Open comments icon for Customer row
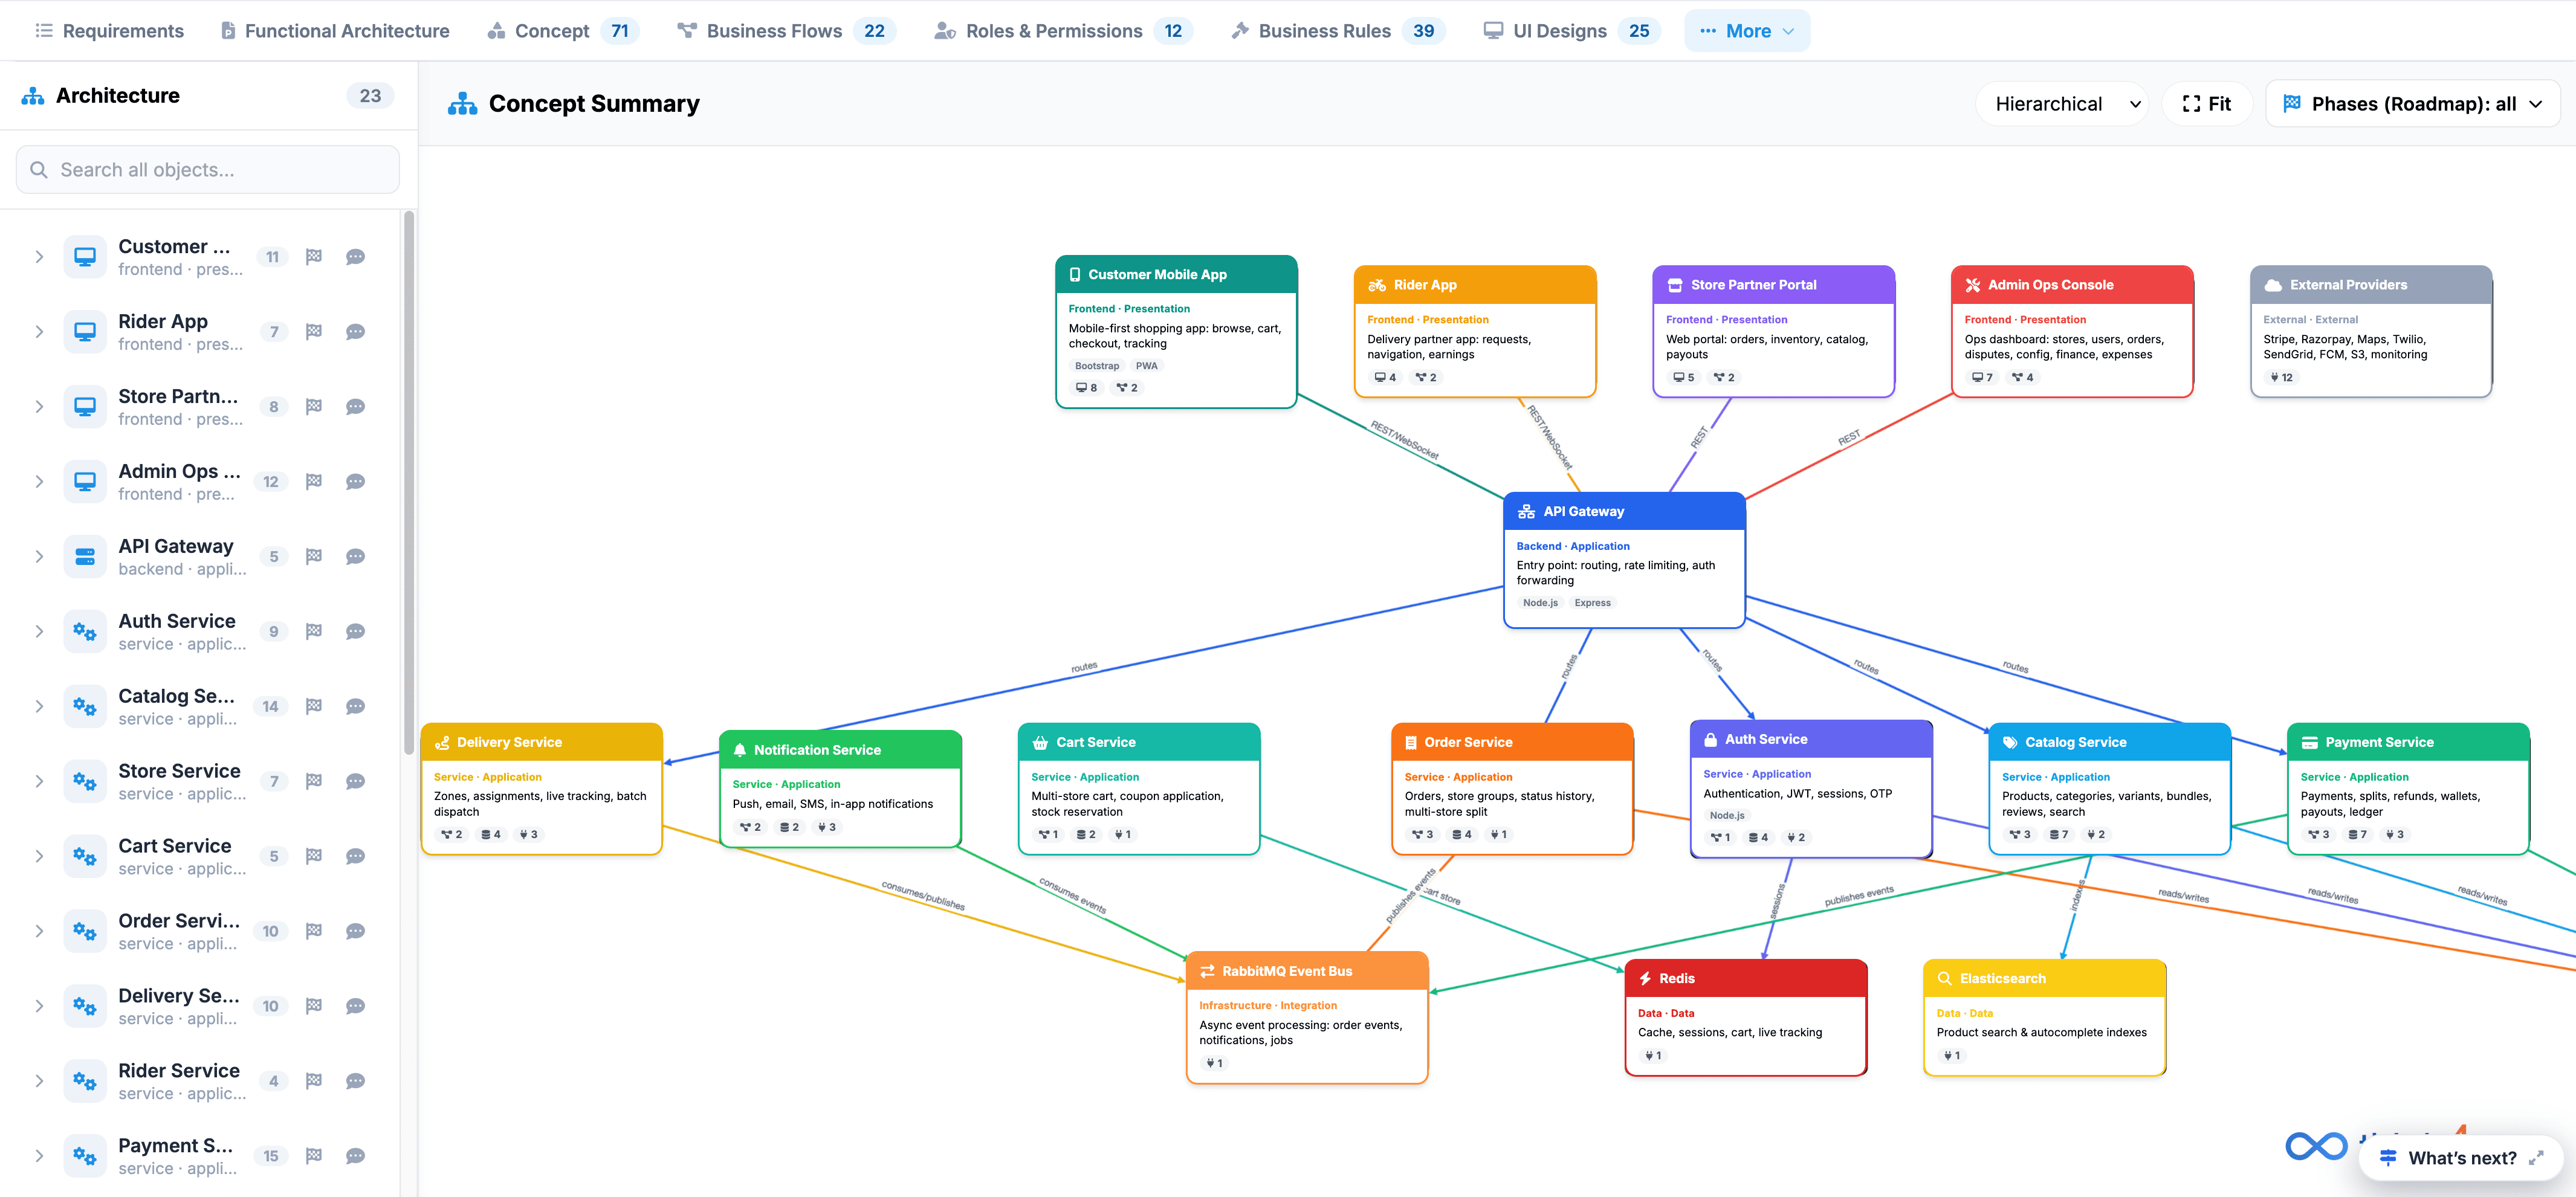 pyautogui.click(x=355, y=257)
